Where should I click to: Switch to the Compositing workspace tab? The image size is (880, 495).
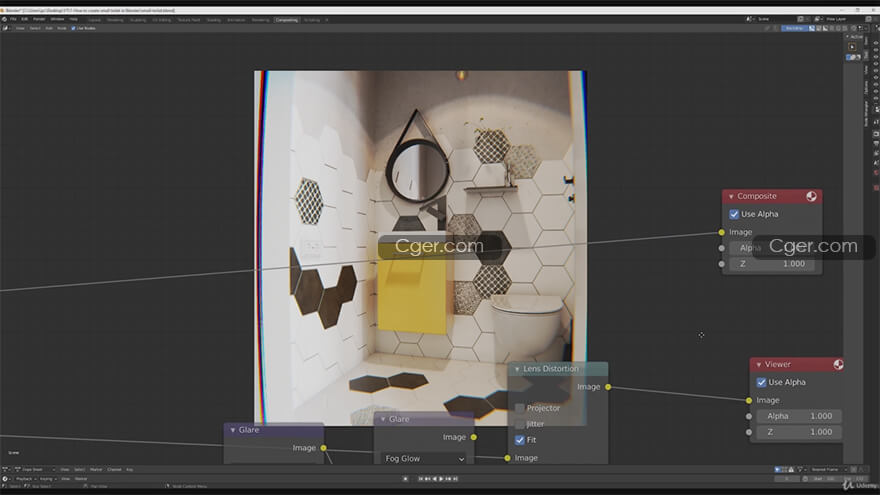(287, 20)
